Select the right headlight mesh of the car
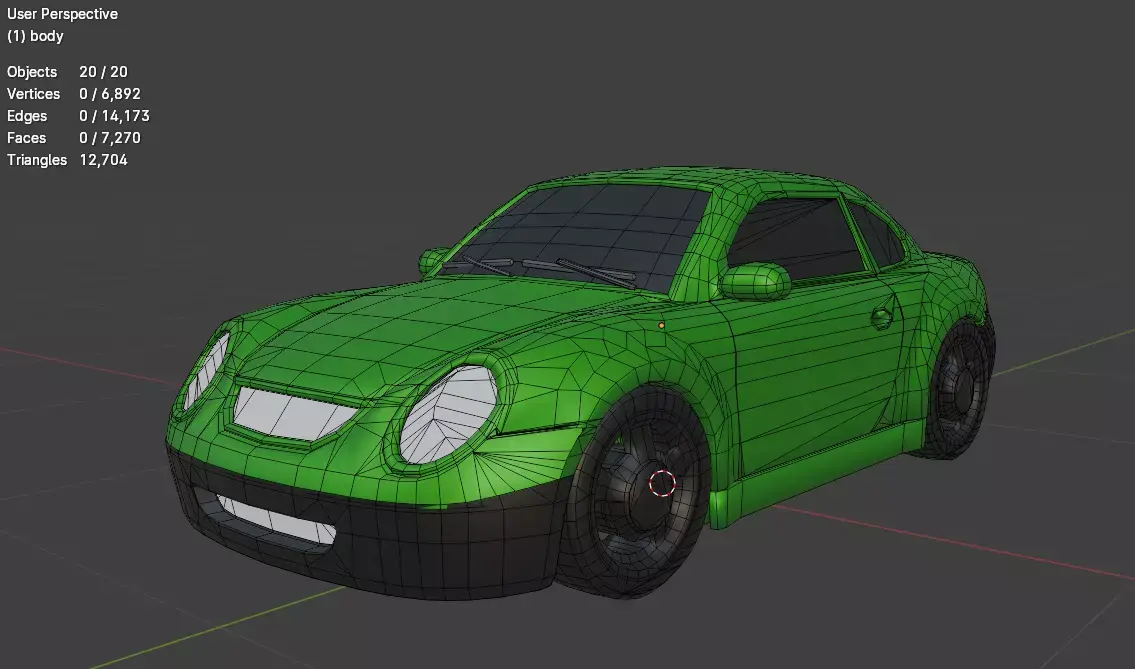The width and height of the screenshot is (1135, 669). (449, 414)
